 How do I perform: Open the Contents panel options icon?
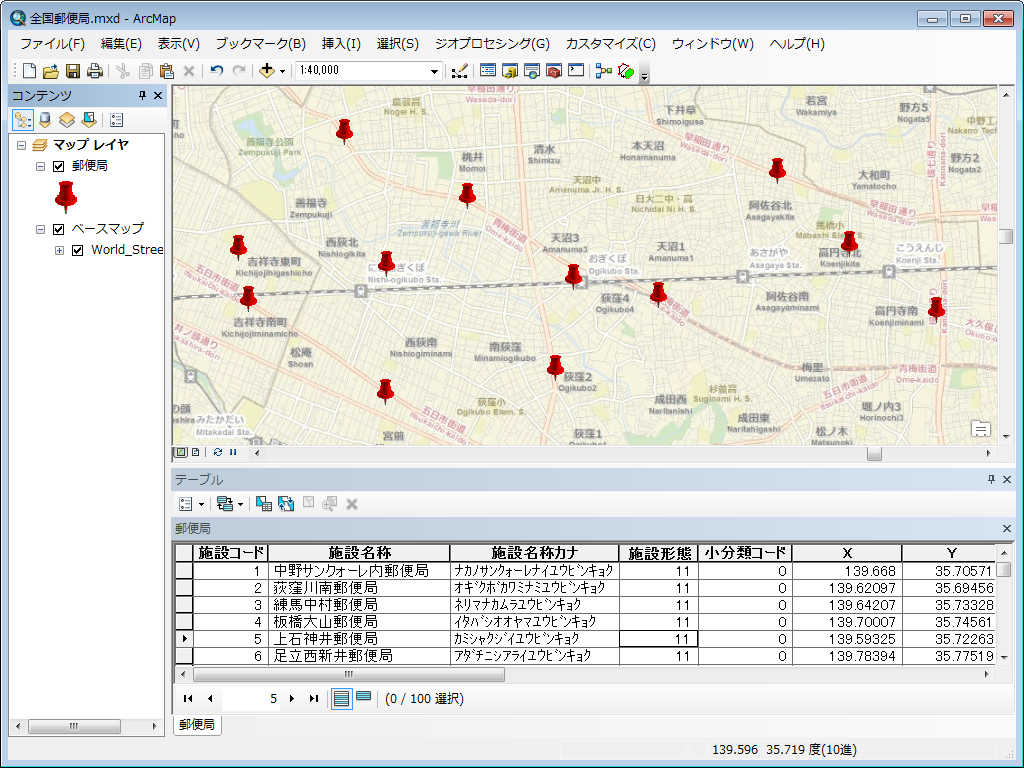tap(117, 120)
